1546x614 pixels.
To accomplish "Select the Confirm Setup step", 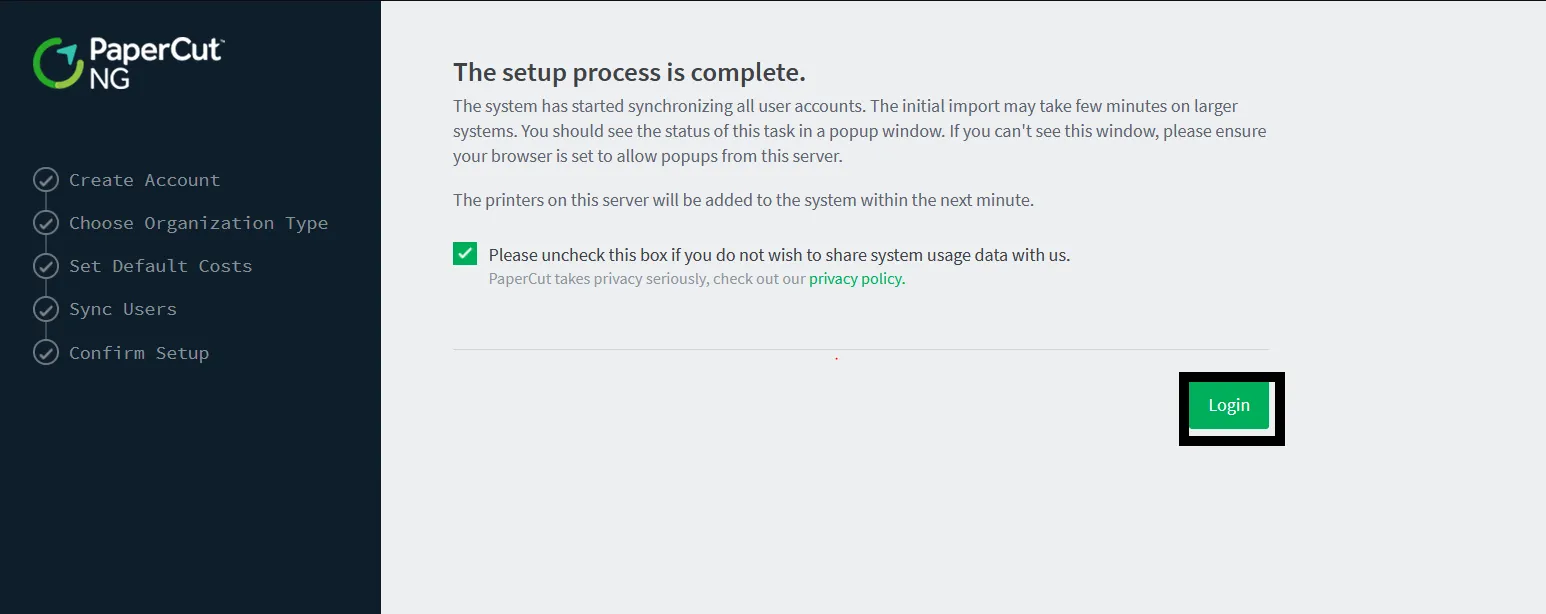I will pyautogui.click(x=139, y=352).
